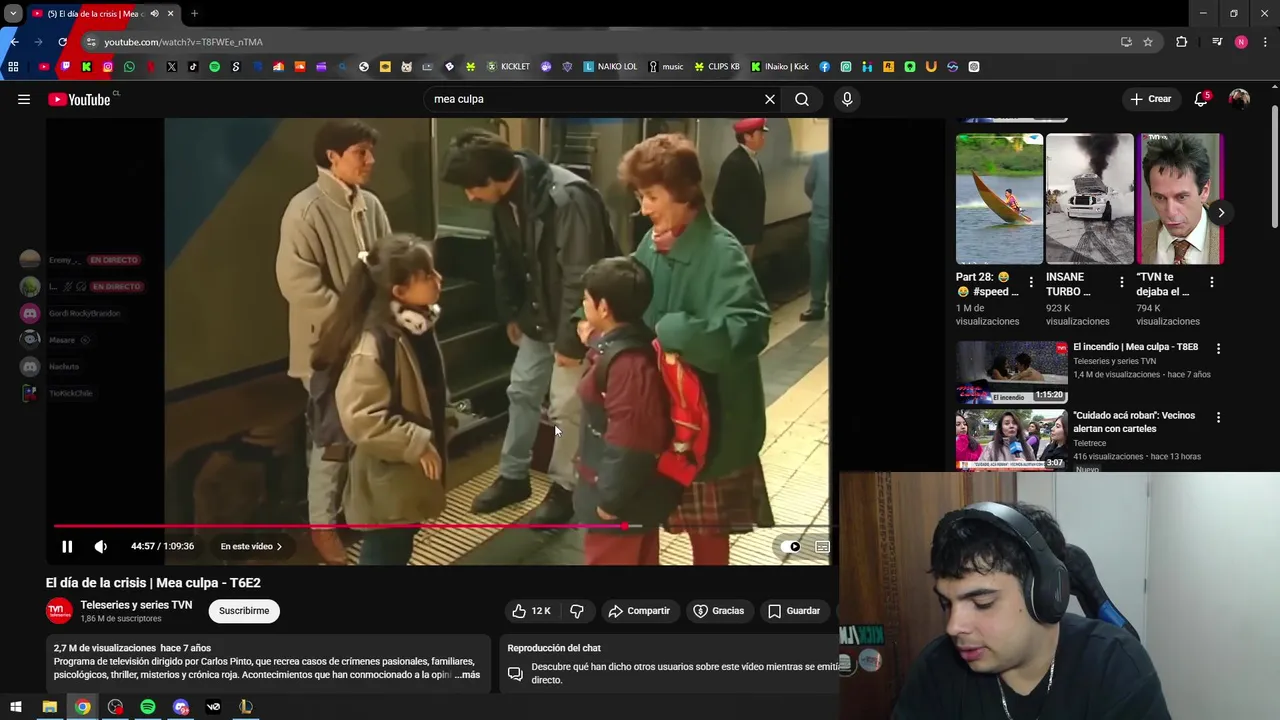Image resolution: width=1280 pixels, height=720 pixels.
Task: Open the Spotify bookmark icon
Action: point(214,67)
